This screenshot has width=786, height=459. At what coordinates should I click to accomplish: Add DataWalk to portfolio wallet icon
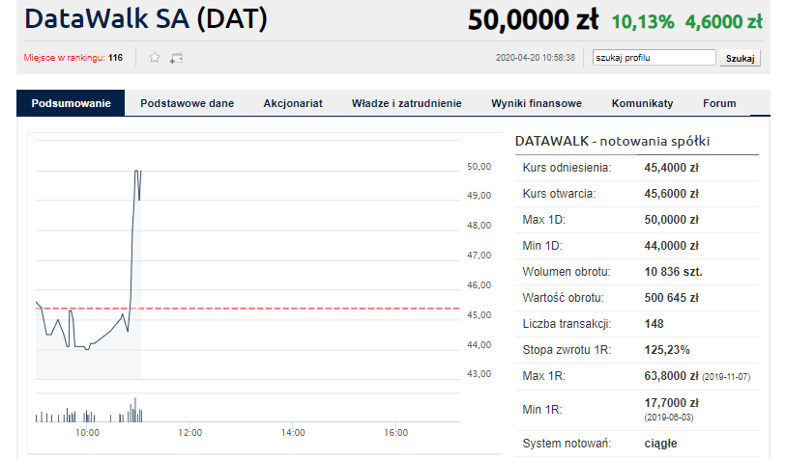pyautogui.click(x=176, y=58)
